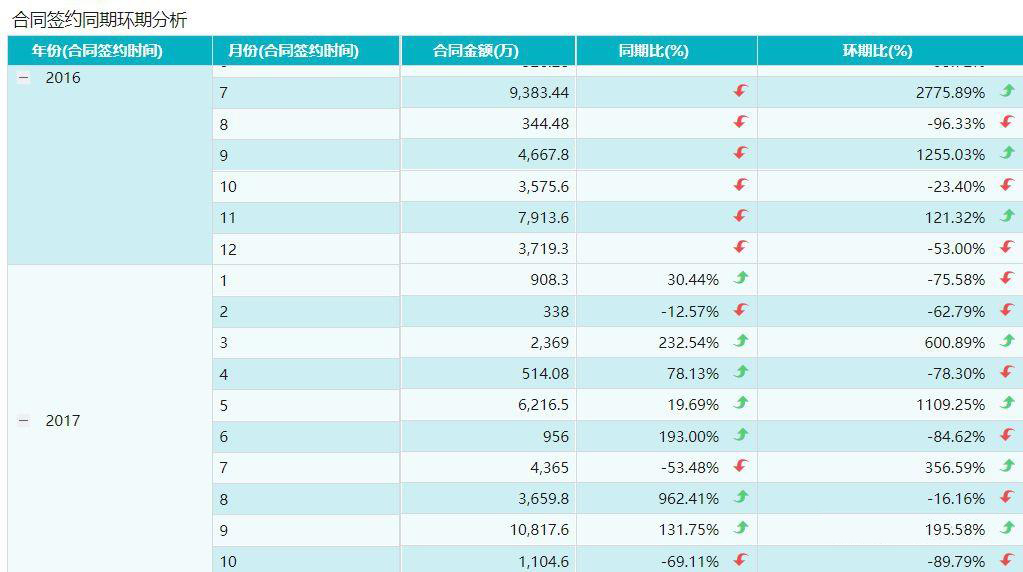
Task: Click green up arrow beside 2775.89%
Action: [1007, 91]
